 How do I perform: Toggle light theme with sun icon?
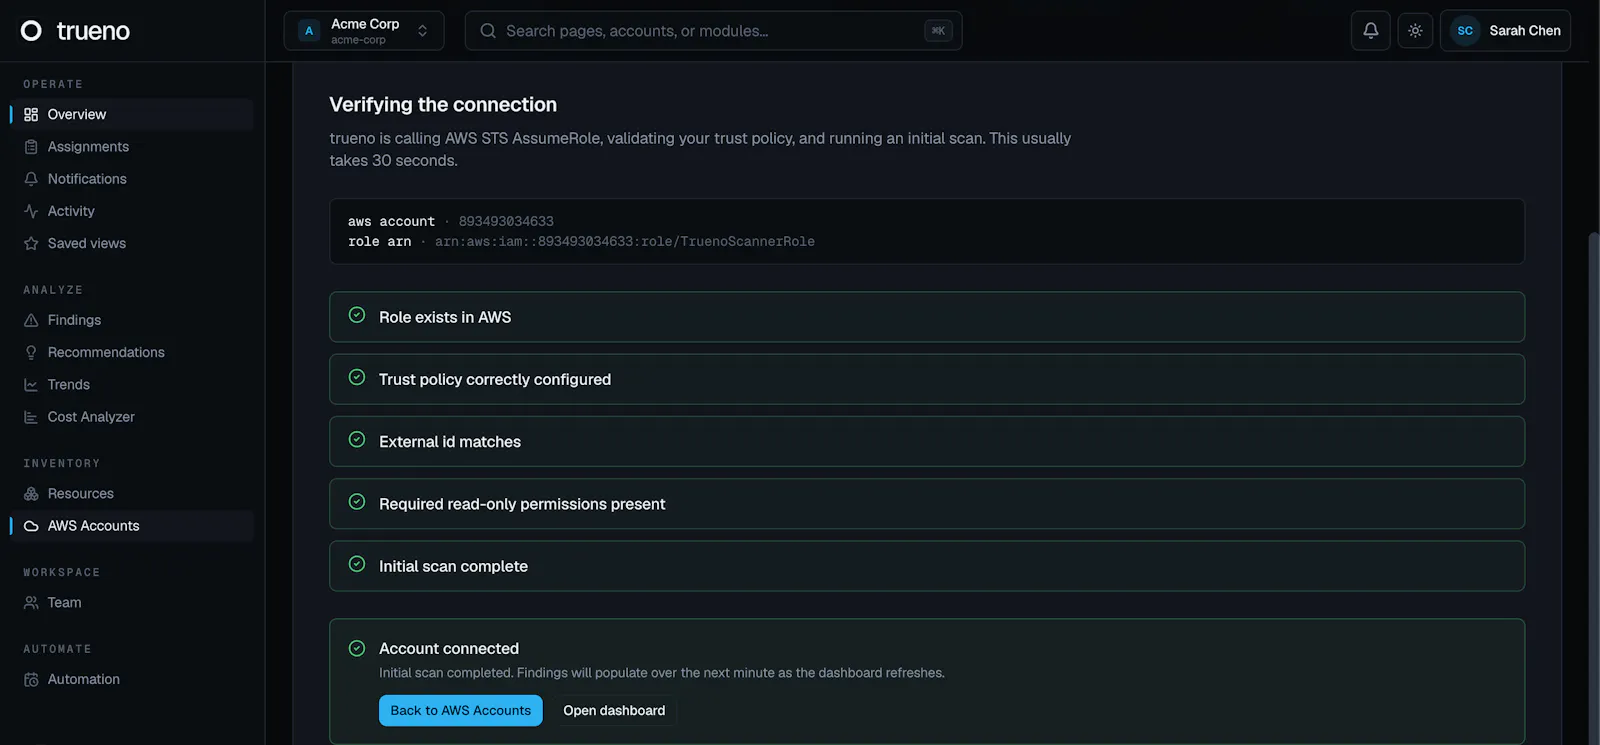1415,31
